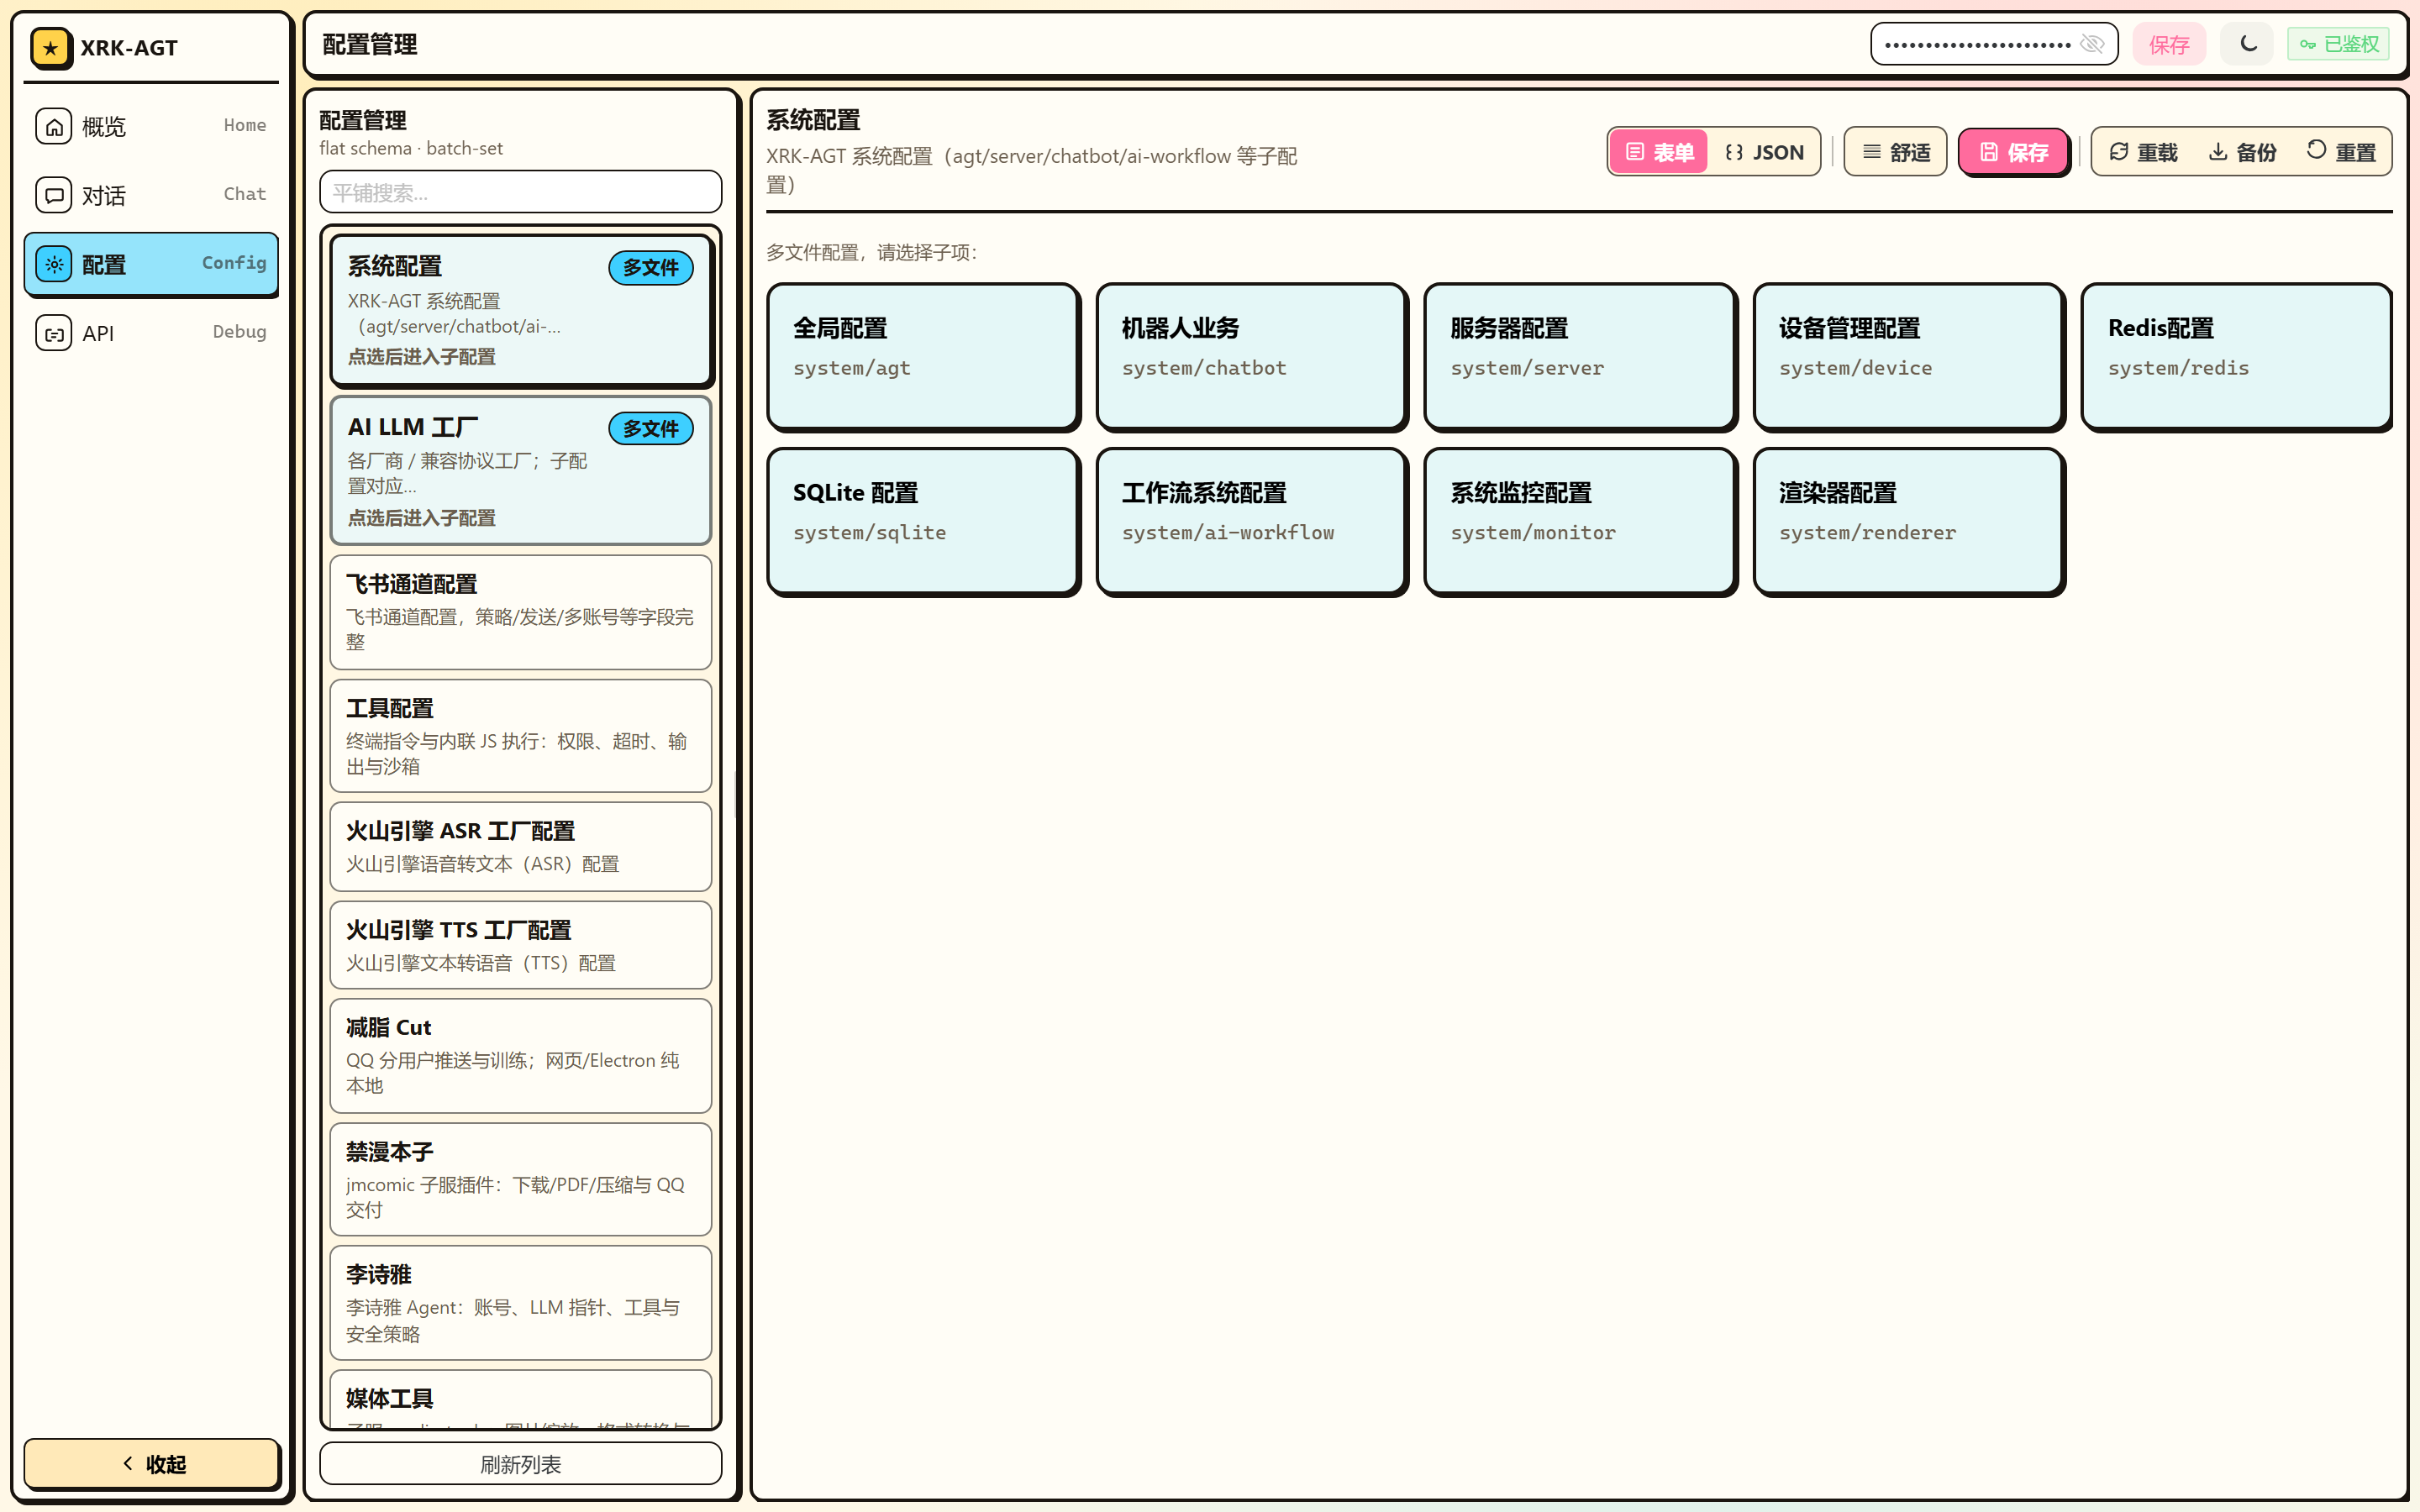
Task: Open SQLite 配置 system/sqlite card
Action: pos(923,521)
